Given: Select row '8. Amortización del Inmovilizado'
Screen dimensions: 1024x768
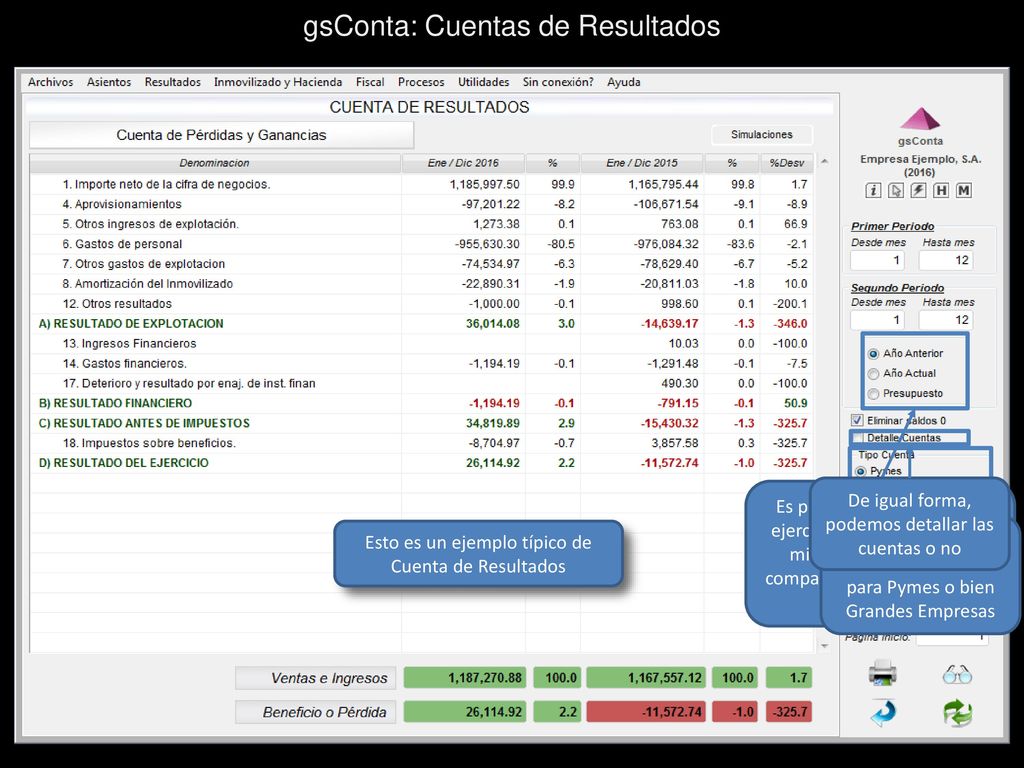Looking at the screenshot, I should click(x=421, y=284).
